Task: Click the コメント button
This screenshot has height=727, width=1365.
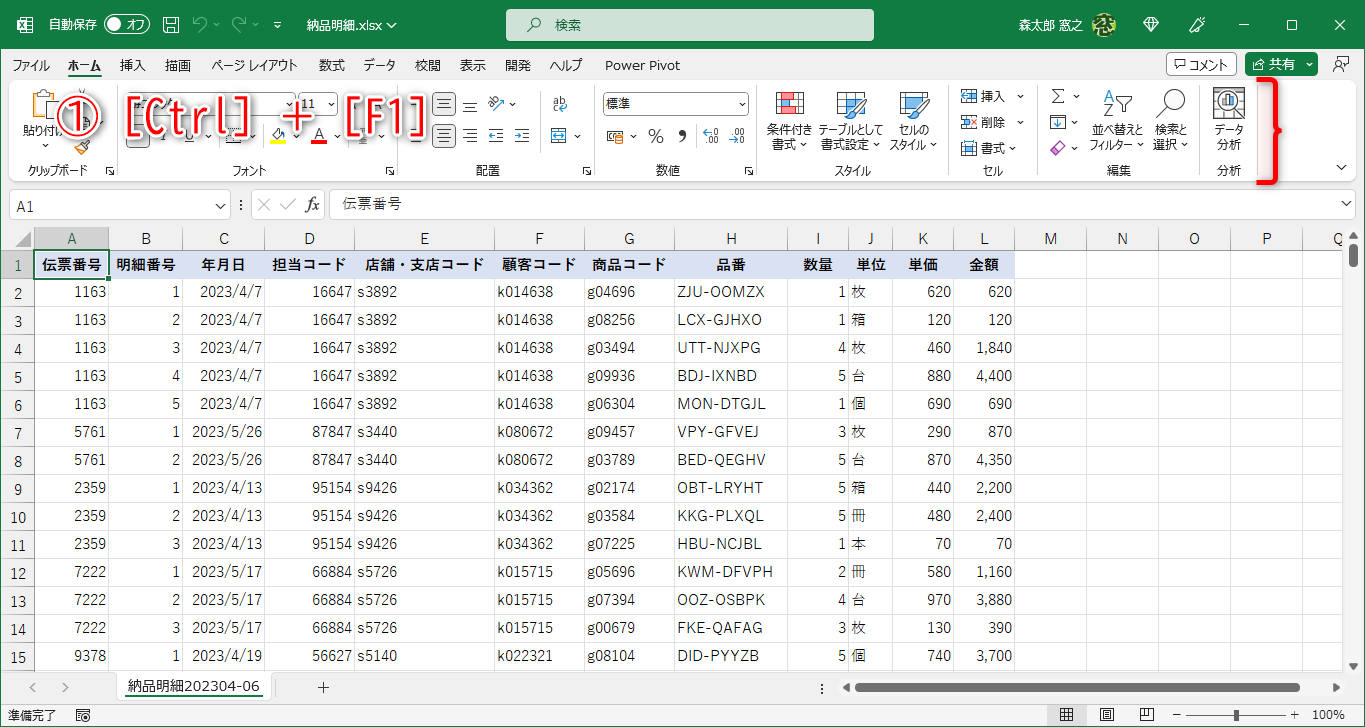Action: click(1200, 64)
